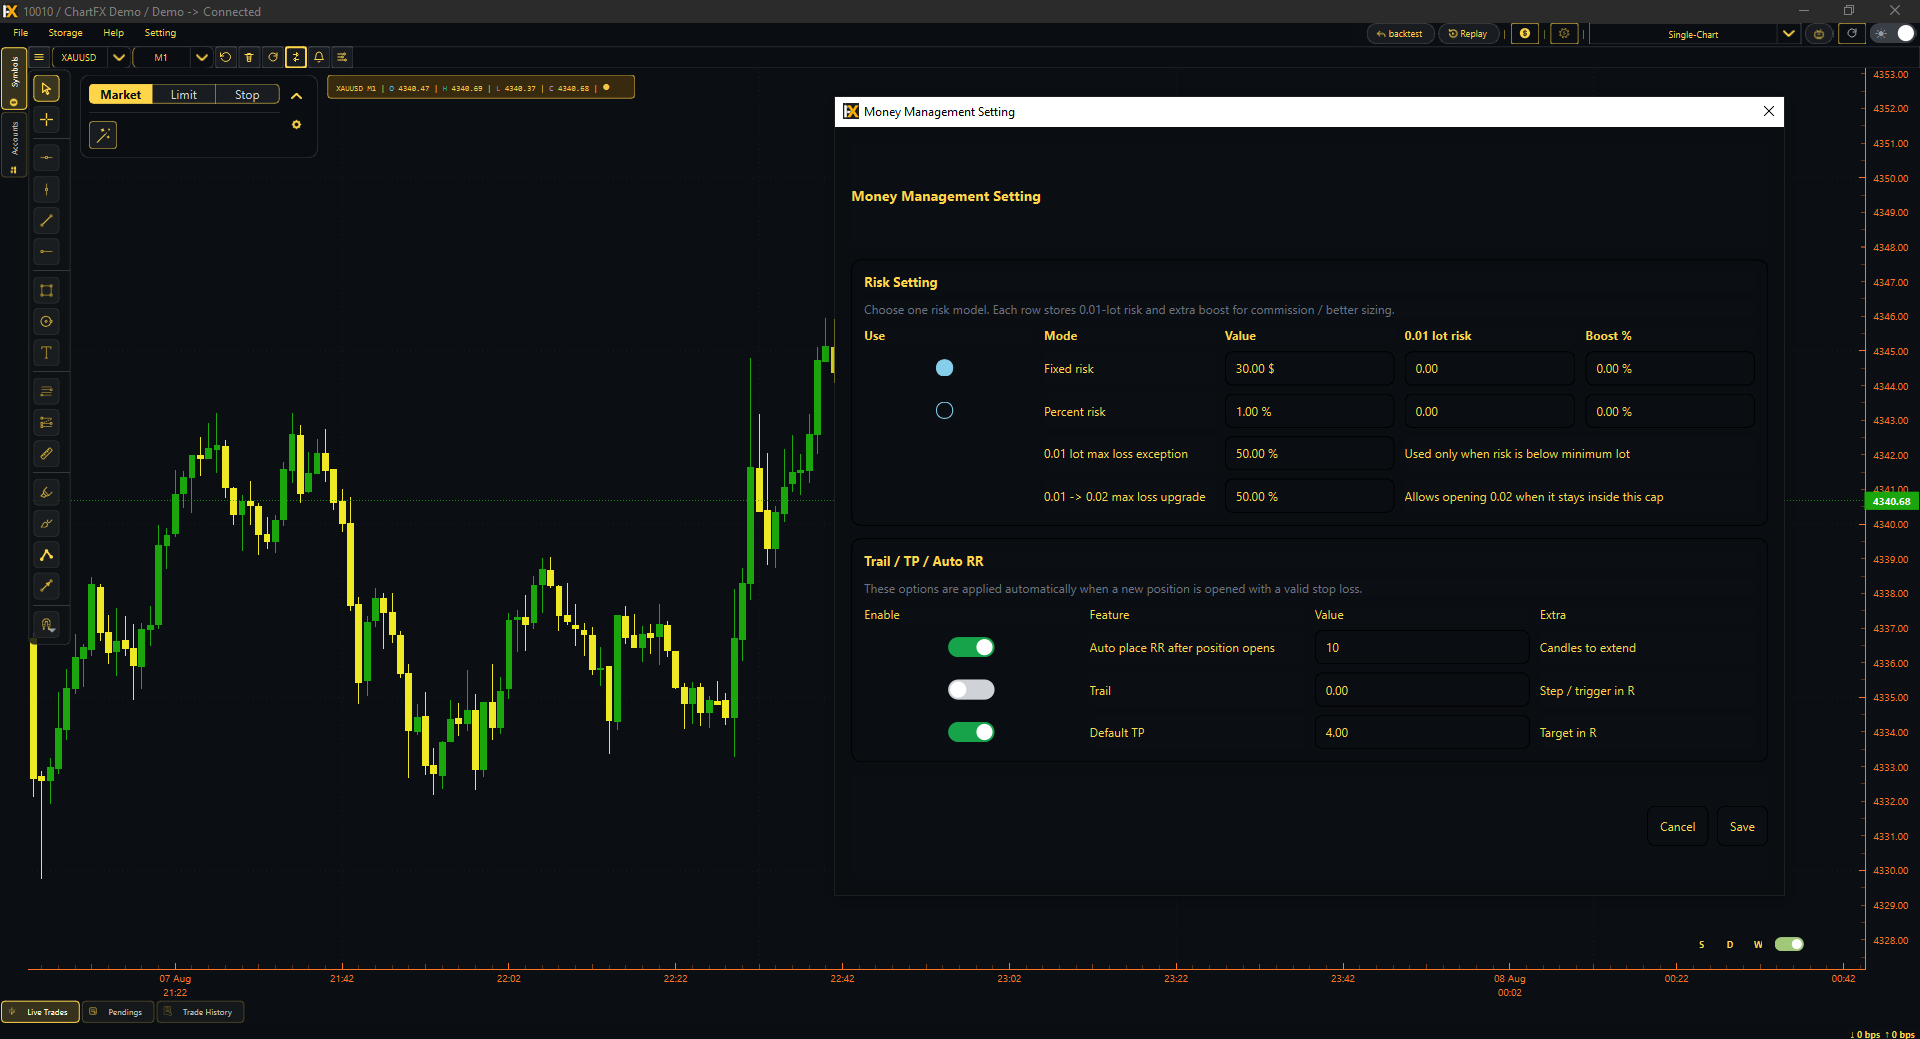Select the text annotation tool

pyautogui.click(x=46, y=353)
